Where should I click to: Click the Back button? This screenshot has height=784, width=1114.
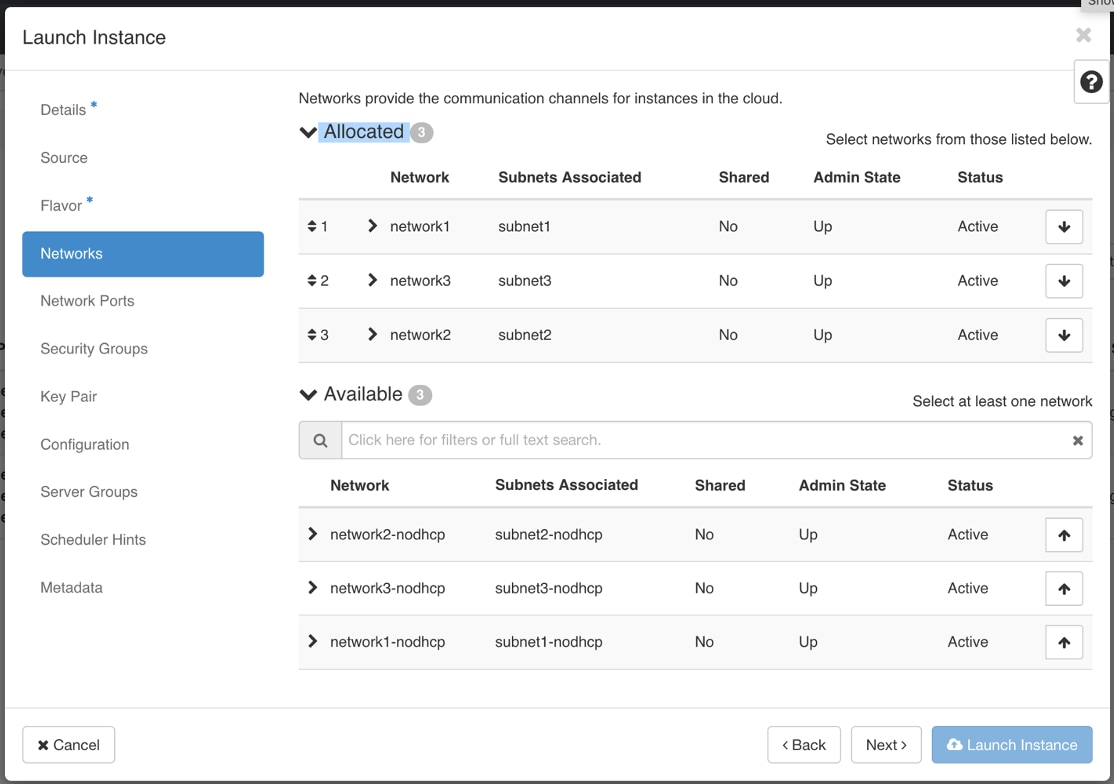[804, 745]
